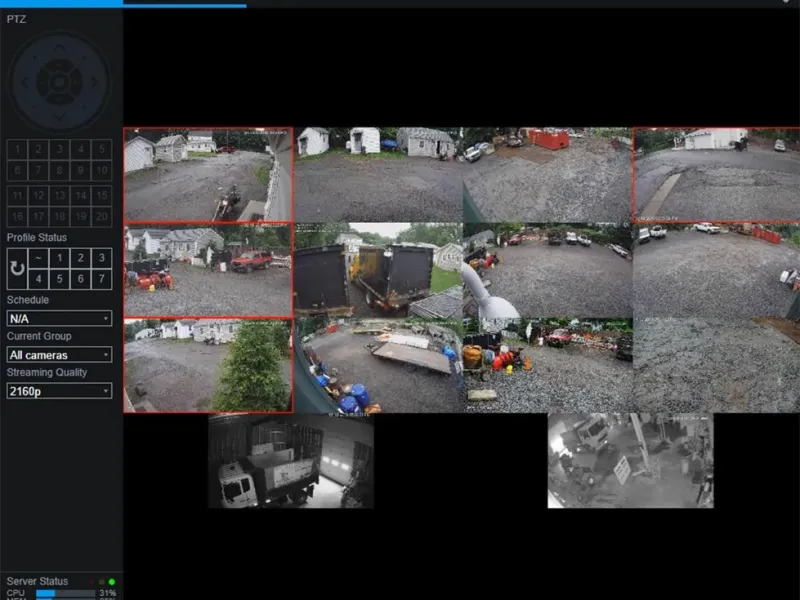Open the Schedule dropdown showing N/A
Screen dimensions: 800x600
point(59,318)
